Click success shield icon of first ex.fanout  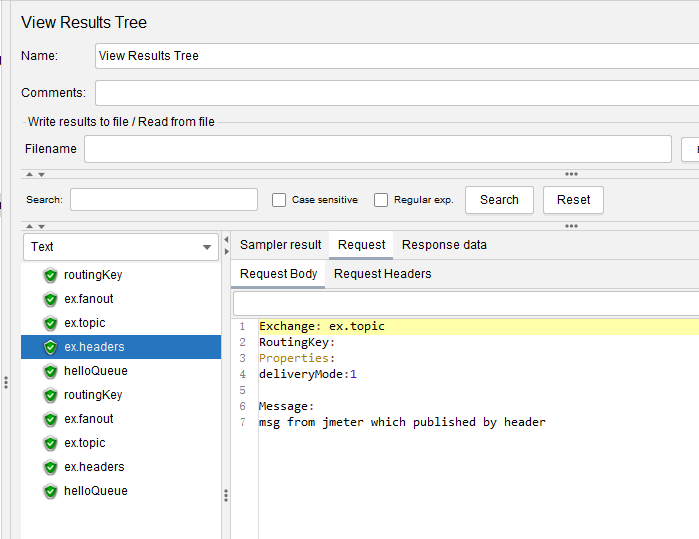50,300
